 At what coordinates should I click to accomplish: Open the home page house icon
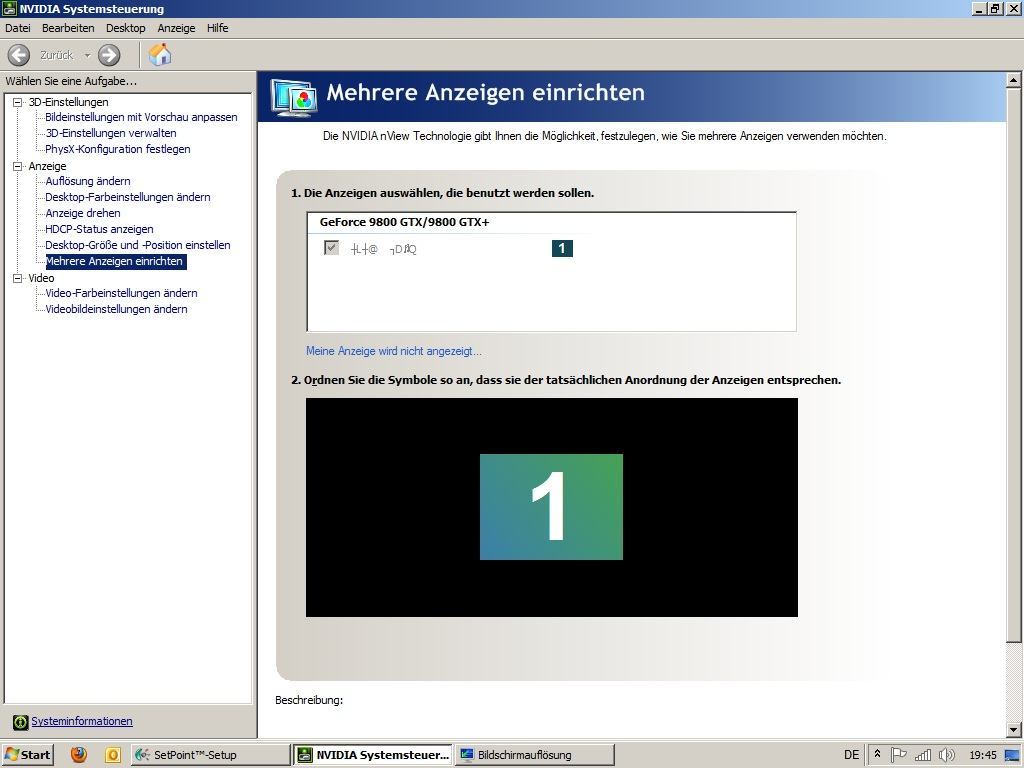(x=160, y=54)
